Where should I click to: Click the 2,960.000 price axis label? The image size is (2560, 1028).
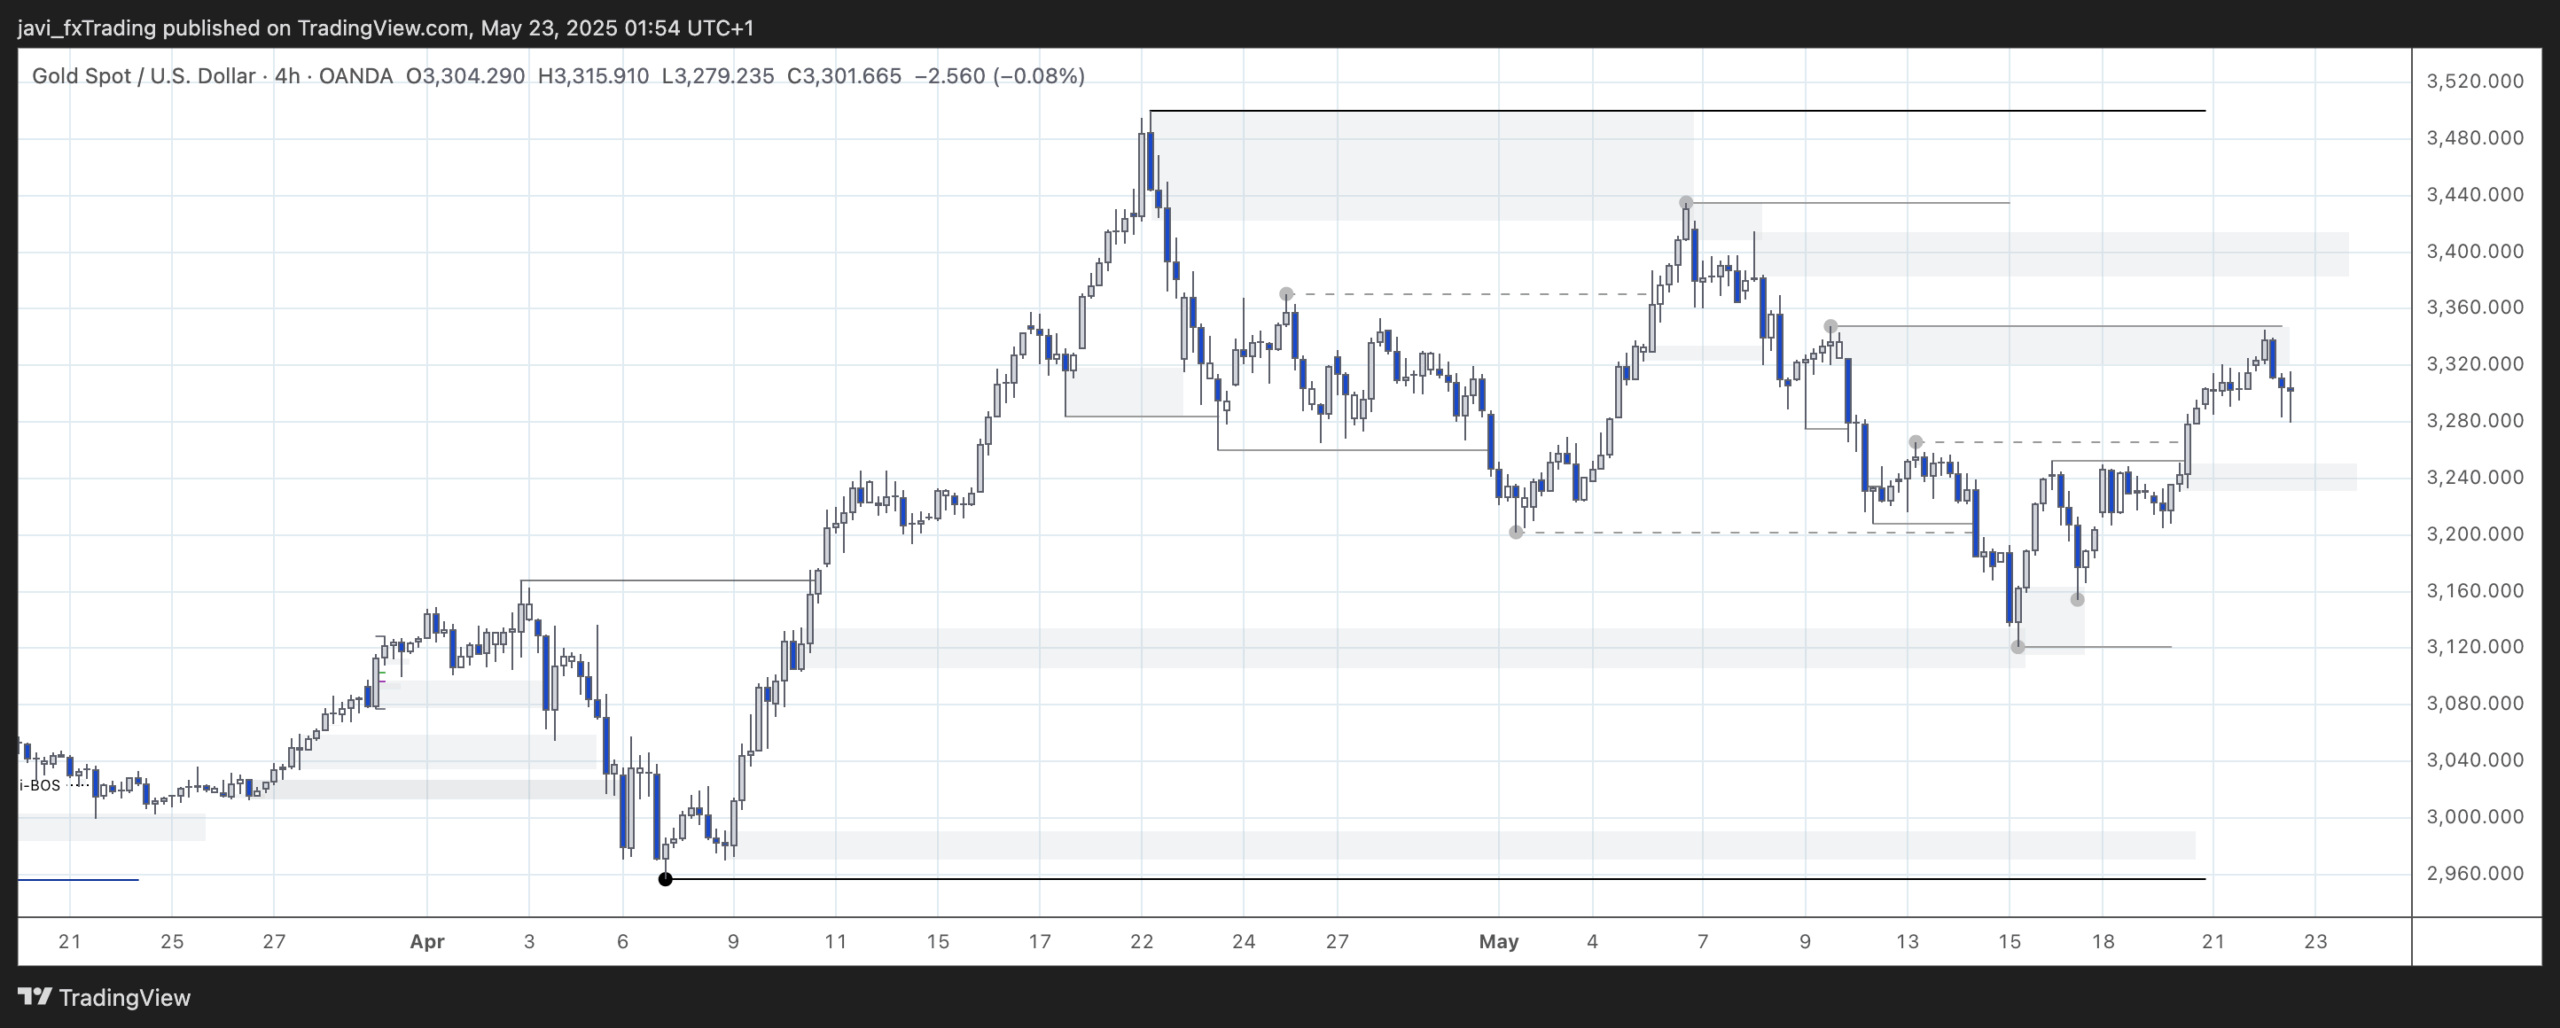point(2475,873)
